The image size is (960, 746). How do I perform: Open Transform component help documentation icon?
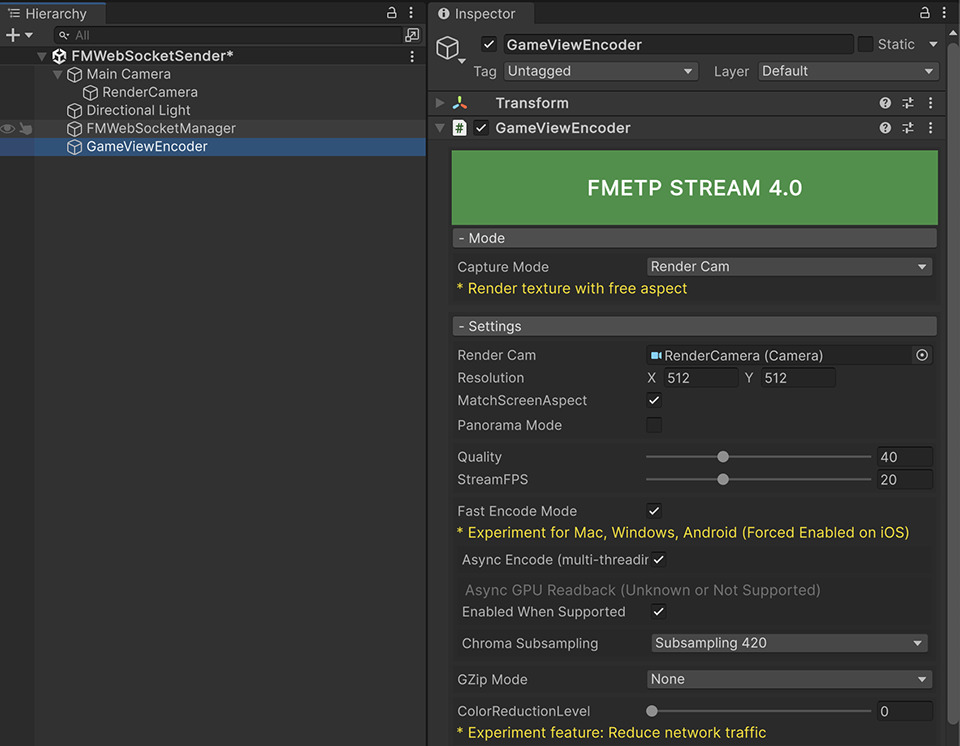tap(884, 102)
